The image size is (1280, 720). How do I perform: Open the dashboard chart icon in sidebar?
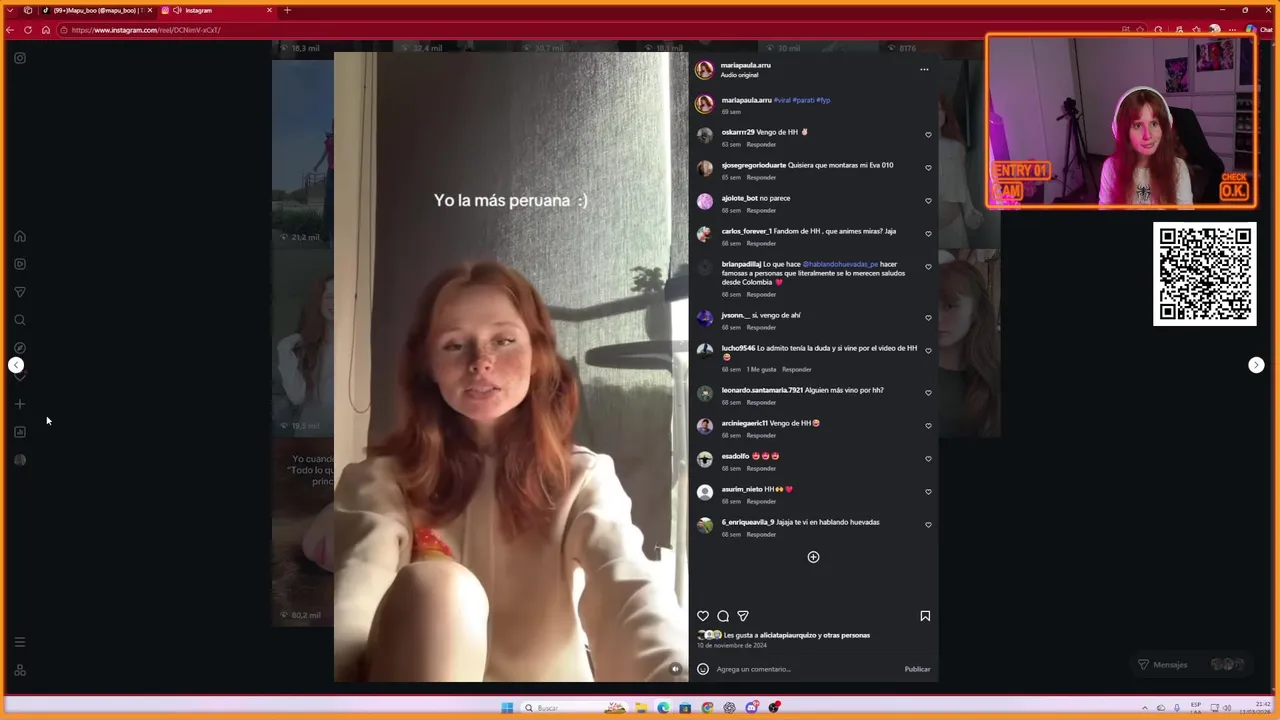coord(19,432)
